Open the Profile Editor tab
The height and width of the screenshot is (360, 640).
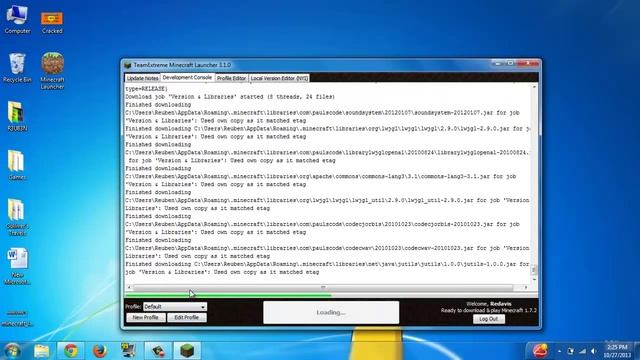point(231,78)
